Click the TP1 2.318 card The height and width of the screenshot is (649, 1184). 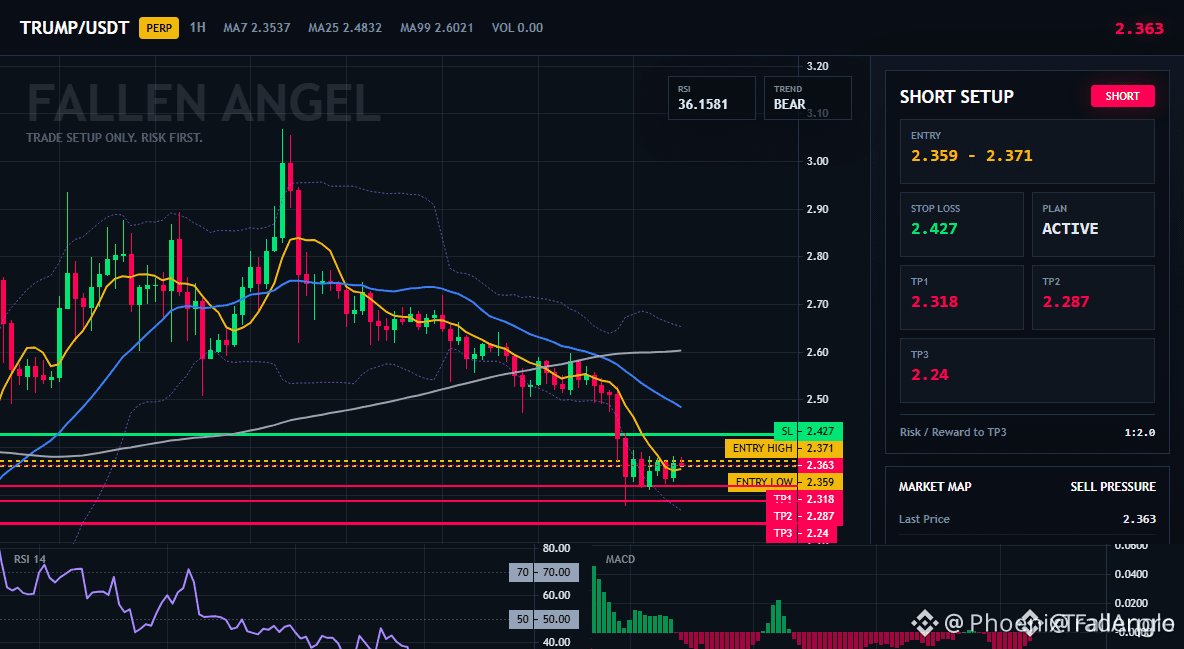961,297
